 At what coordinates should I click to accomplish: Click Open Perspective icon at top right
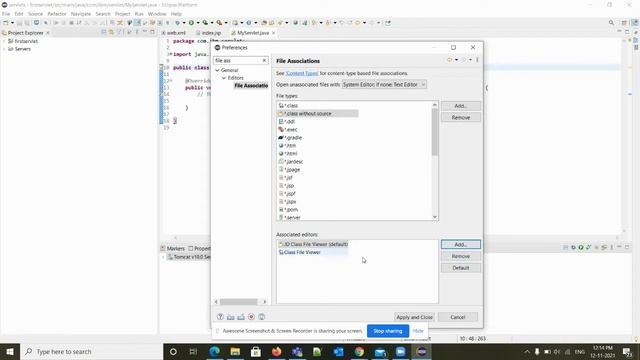pos(624,23)
